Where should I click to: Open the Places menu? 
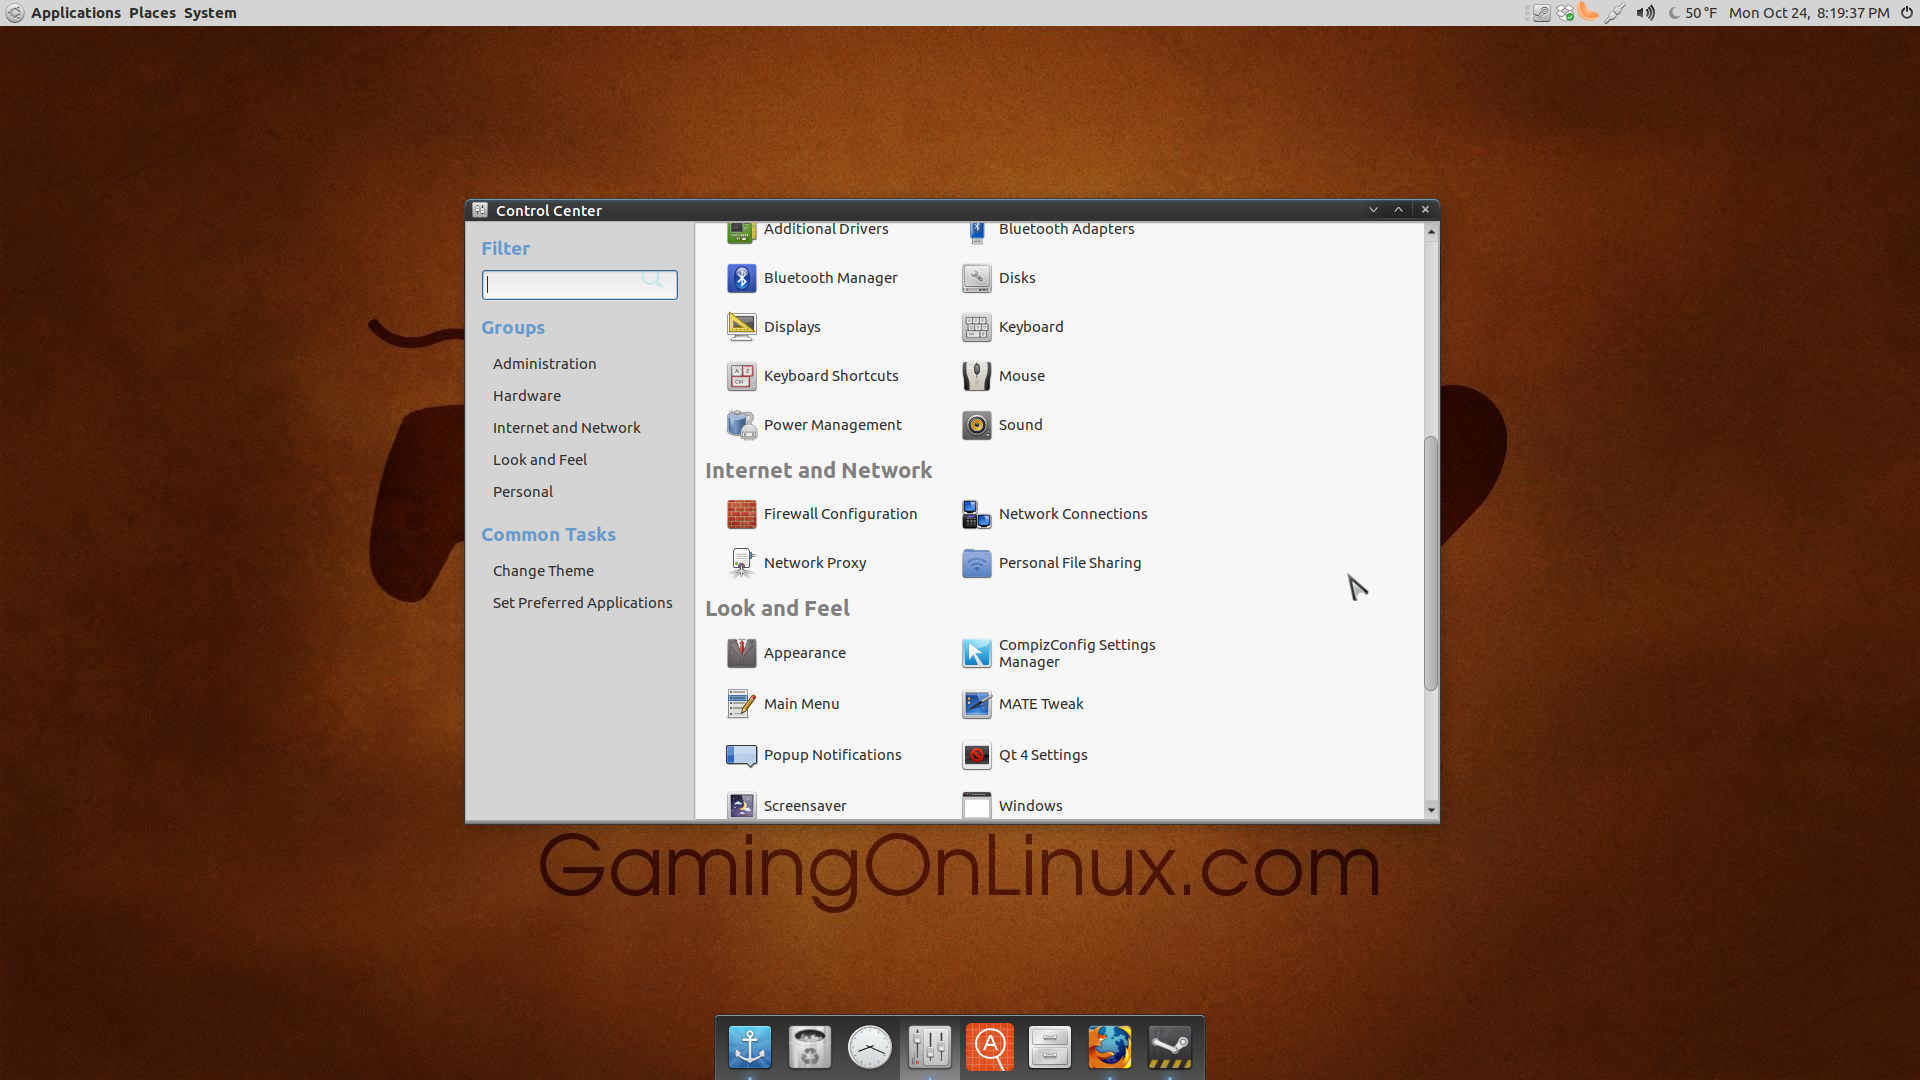152,13
